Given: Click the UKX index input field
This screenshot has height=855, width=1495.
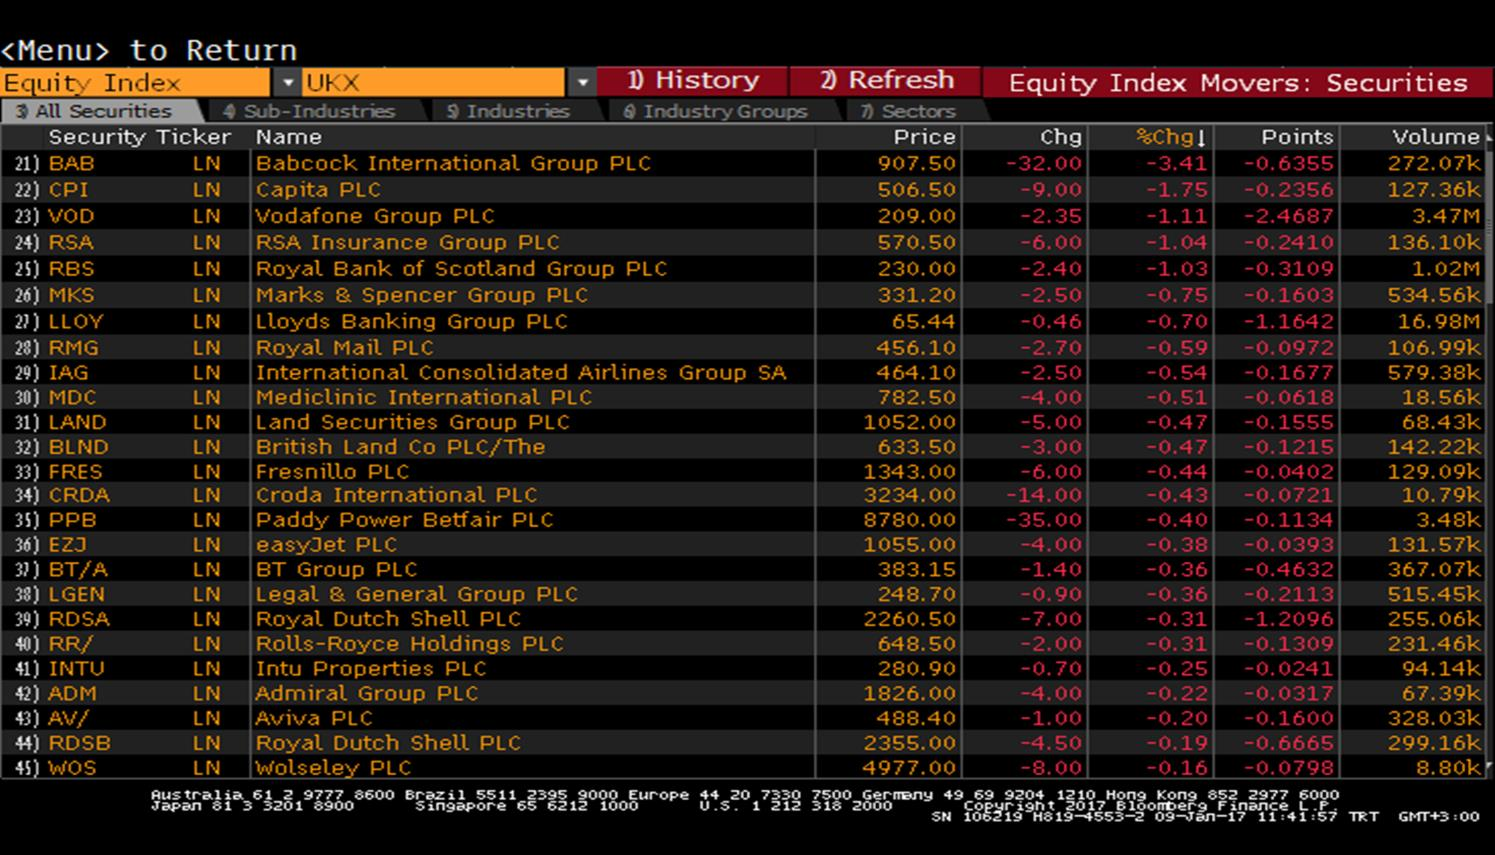Looking at the screenshot, I should tap(434, 82).
